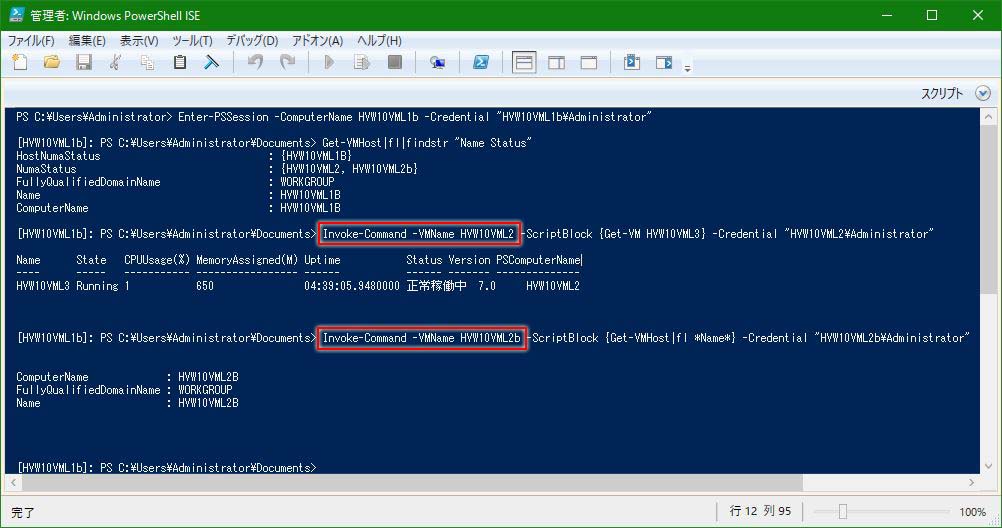
Task: Open the ツール(T) menu
Action: point(192,41)
